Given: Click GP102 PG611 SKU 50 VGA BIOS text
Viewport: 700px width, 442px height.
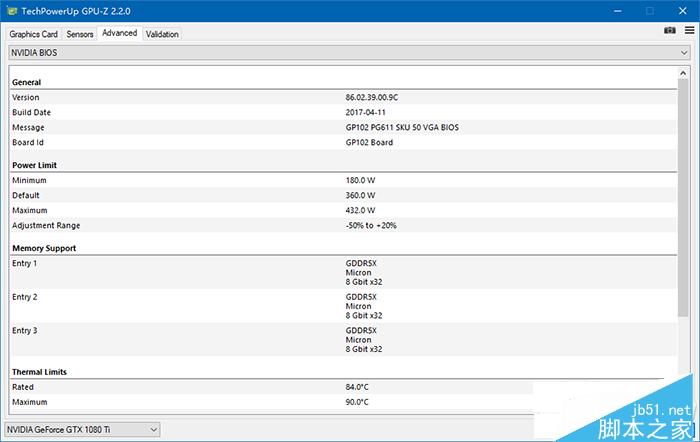Looking at the screenshot, I should (402, 128).
